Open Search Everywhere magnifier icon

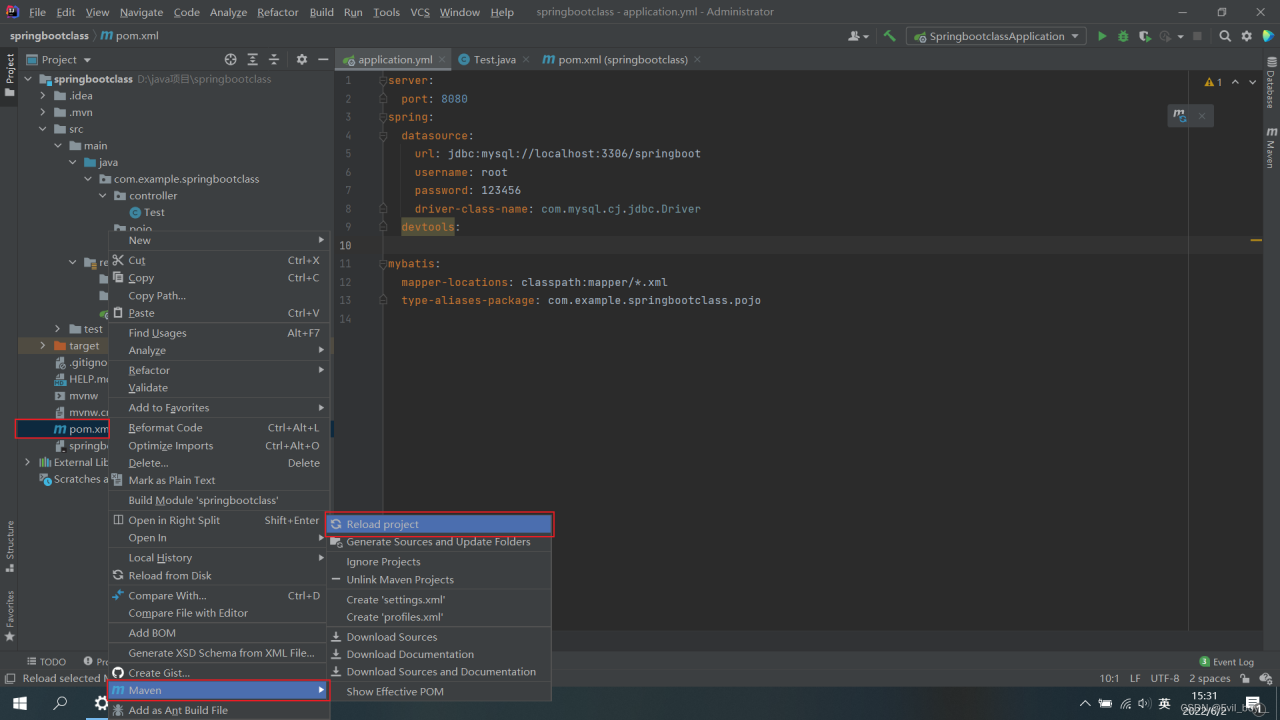[x=1225, y=36]
